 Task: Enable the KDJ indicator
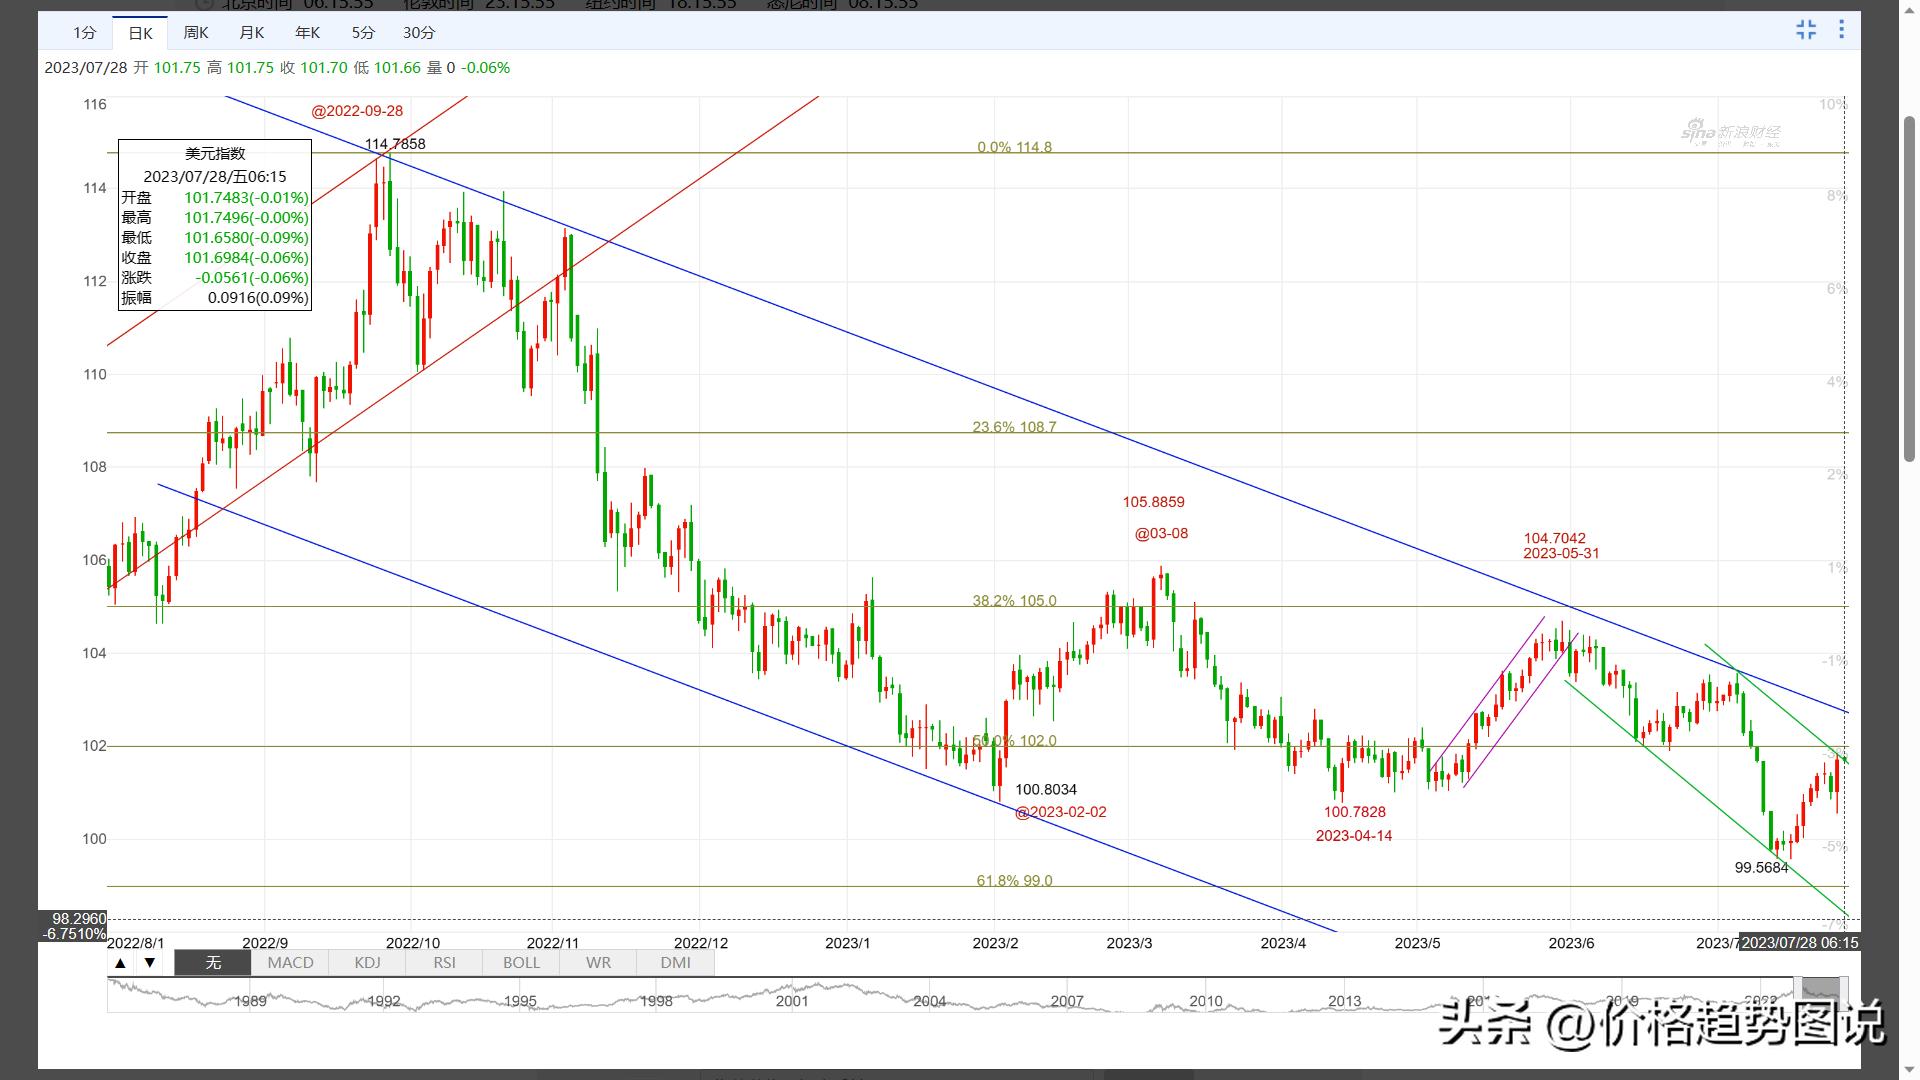pos(367,963)
